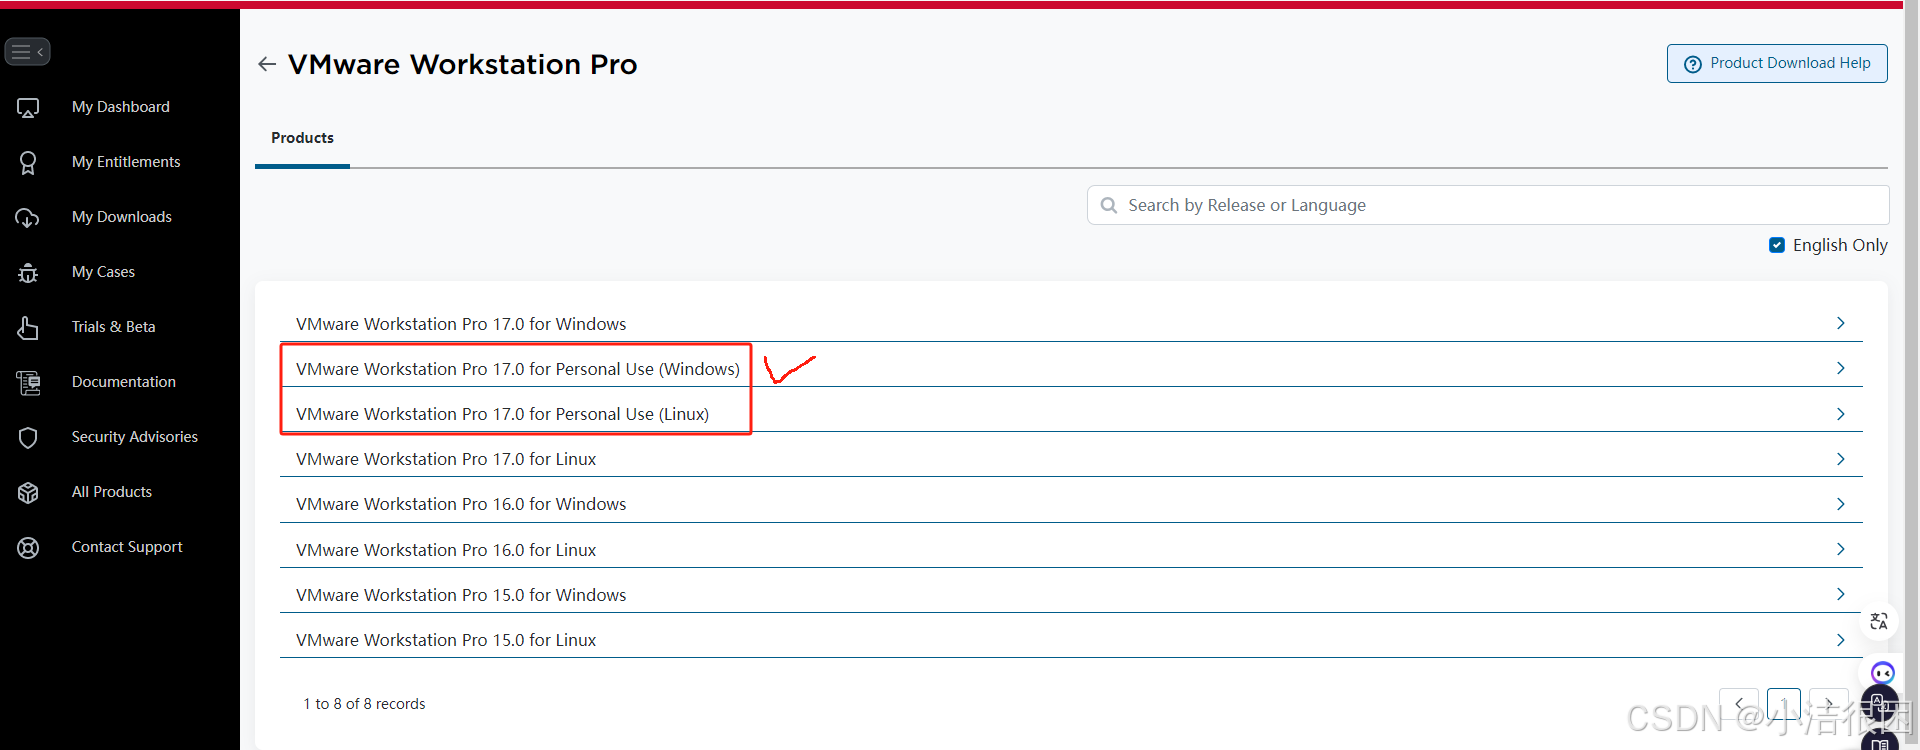Open the translate floating icon
The height and width of the screenshot is (750, 1920).
coord(1879,622)
